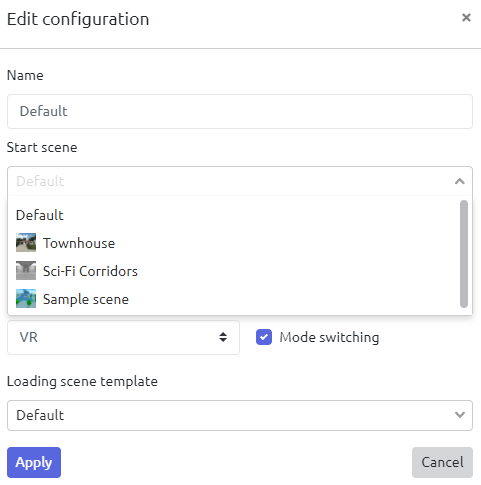This screenshot has width=481, height=485.
Task: Click the Townhouse scene thumbnail icon
Action: coord(26,242)
